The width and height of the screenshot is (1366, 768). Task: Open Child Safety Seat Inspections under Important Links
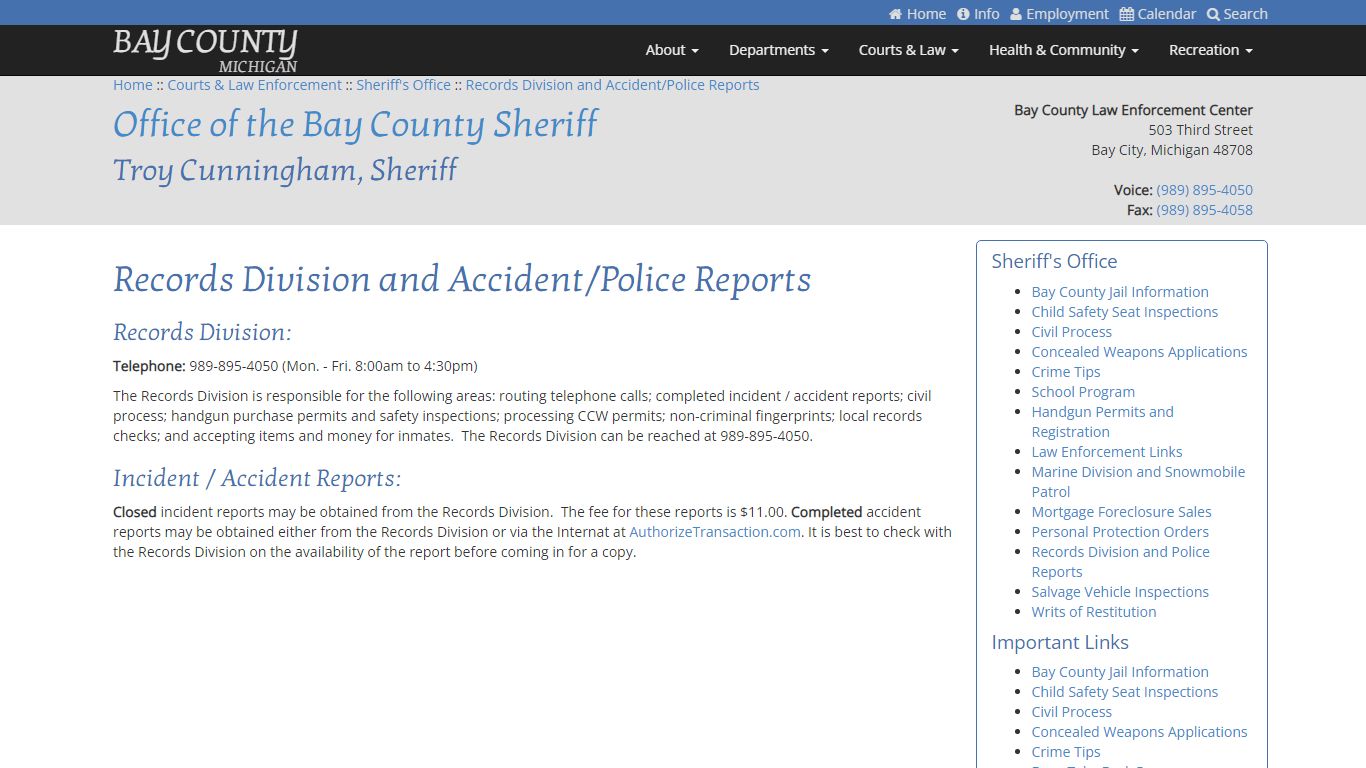pos(1125,692)
